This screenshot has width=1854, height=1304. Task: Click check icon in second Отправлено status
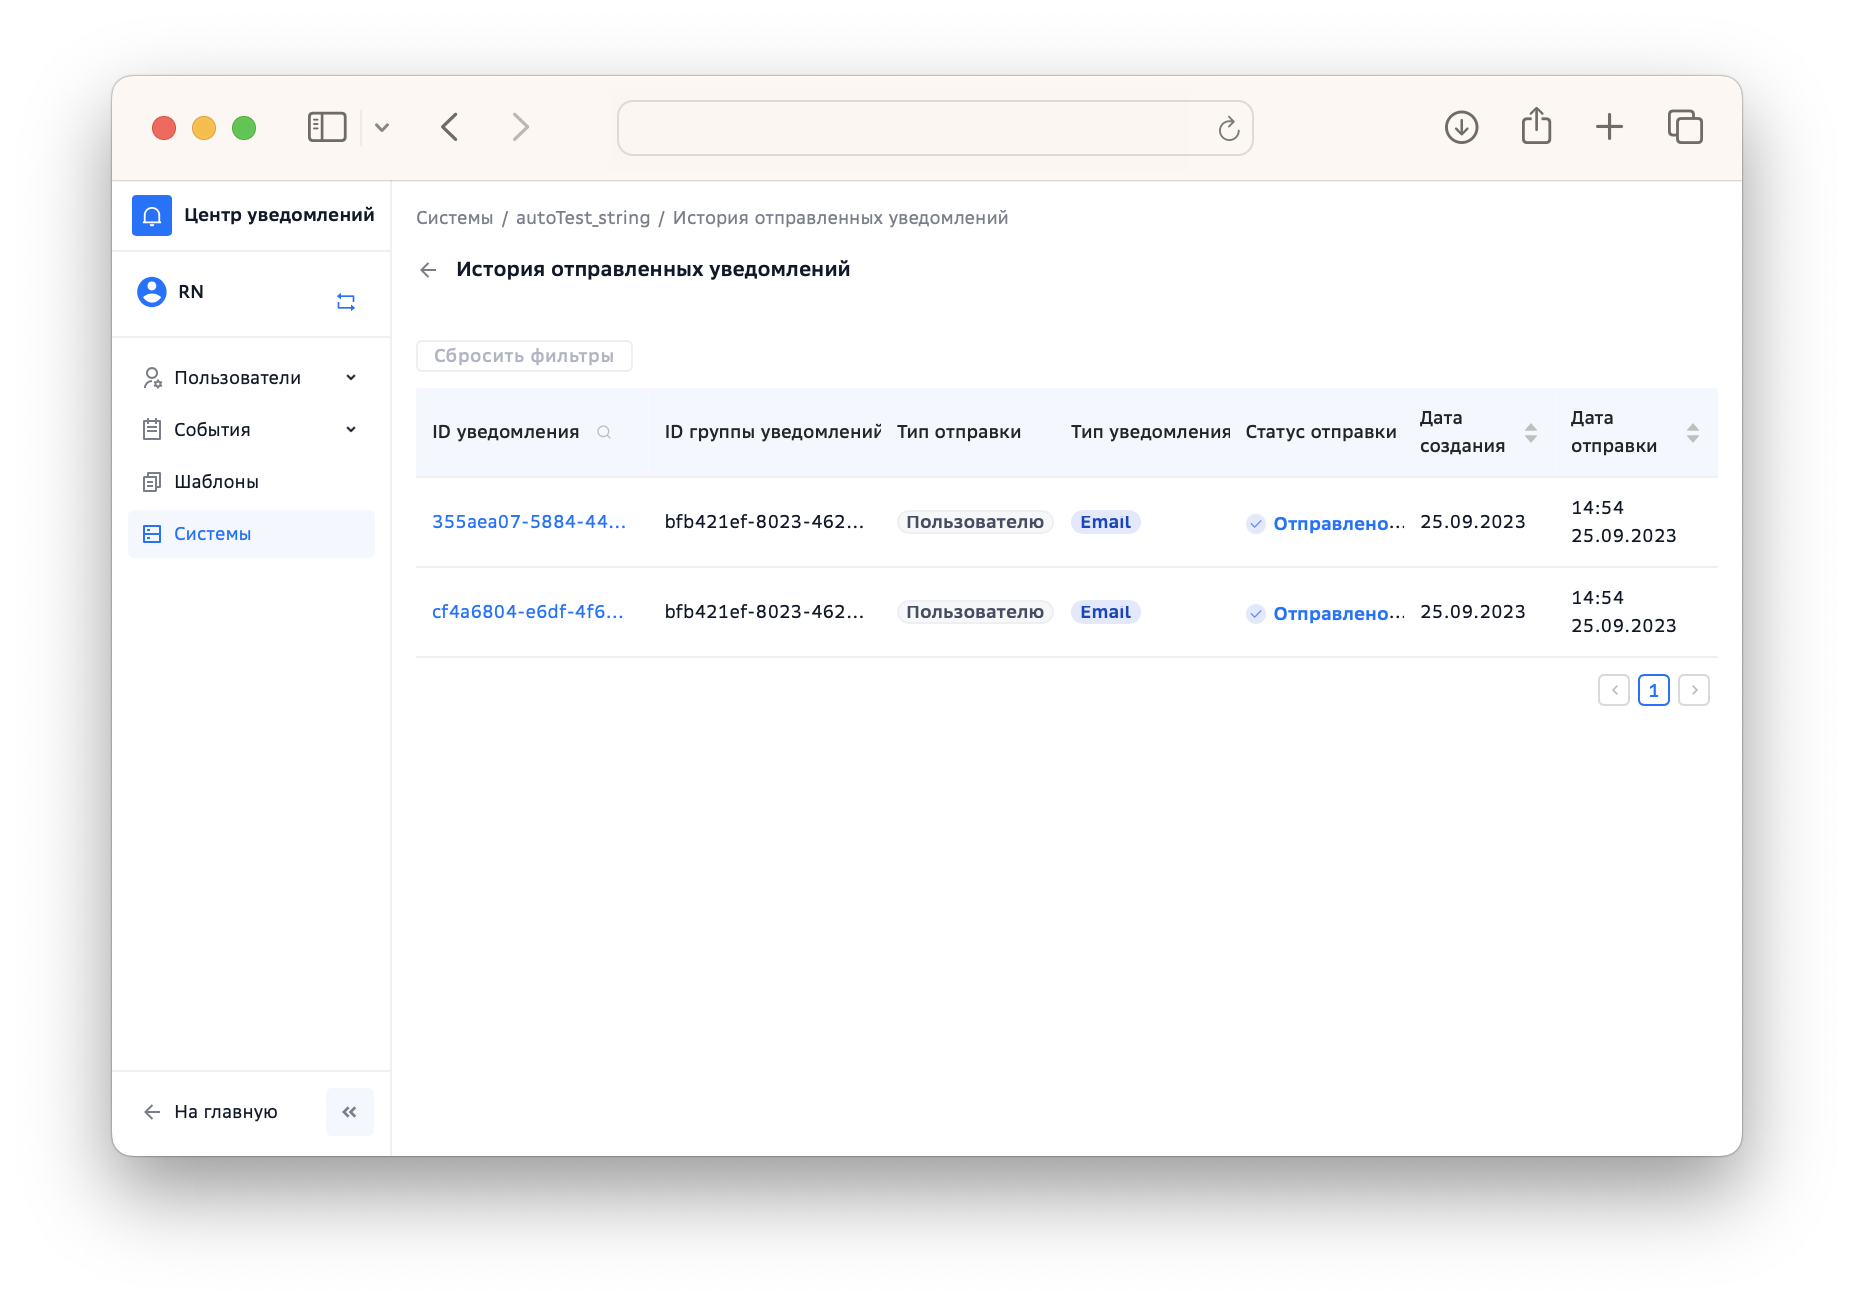pyautogui.click(x=1256, y=614)
